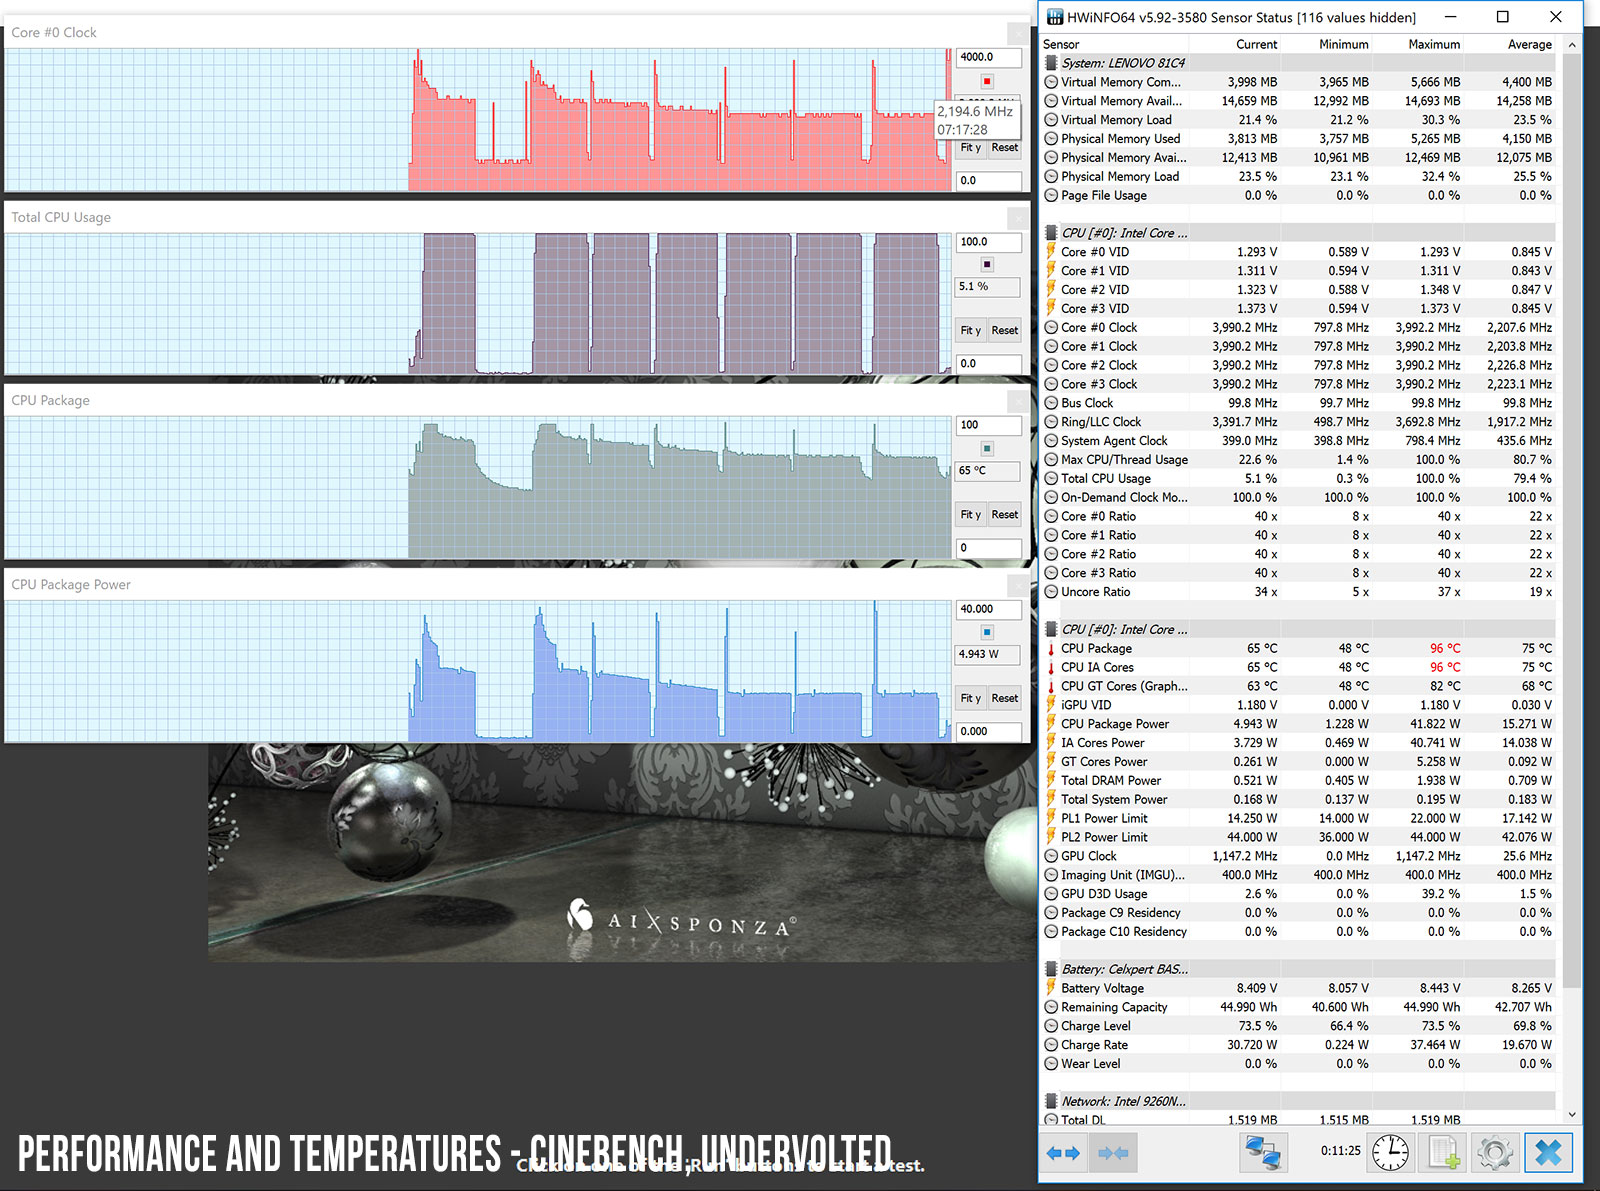Screen dimensions: 1600x1191
Task: Open sensor settings gear icon
Action: 1495,1153
